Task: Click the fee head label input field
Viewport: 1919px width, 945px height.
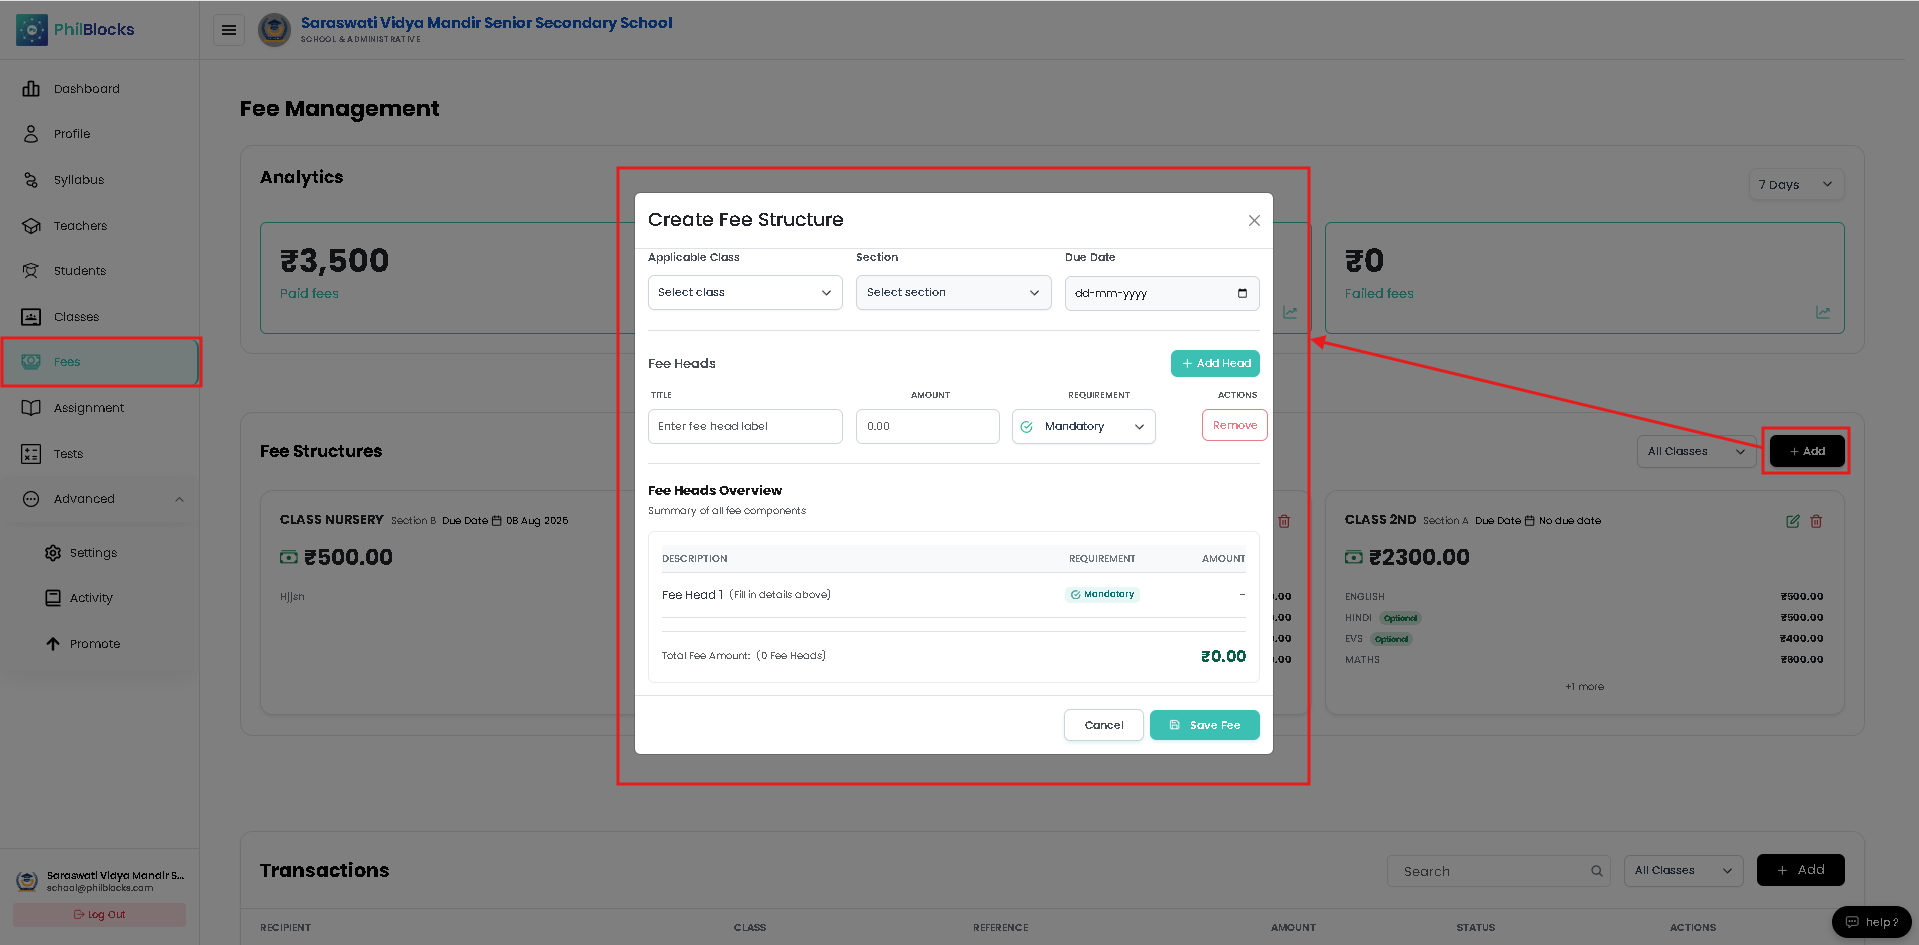Action: click(745, 426)
